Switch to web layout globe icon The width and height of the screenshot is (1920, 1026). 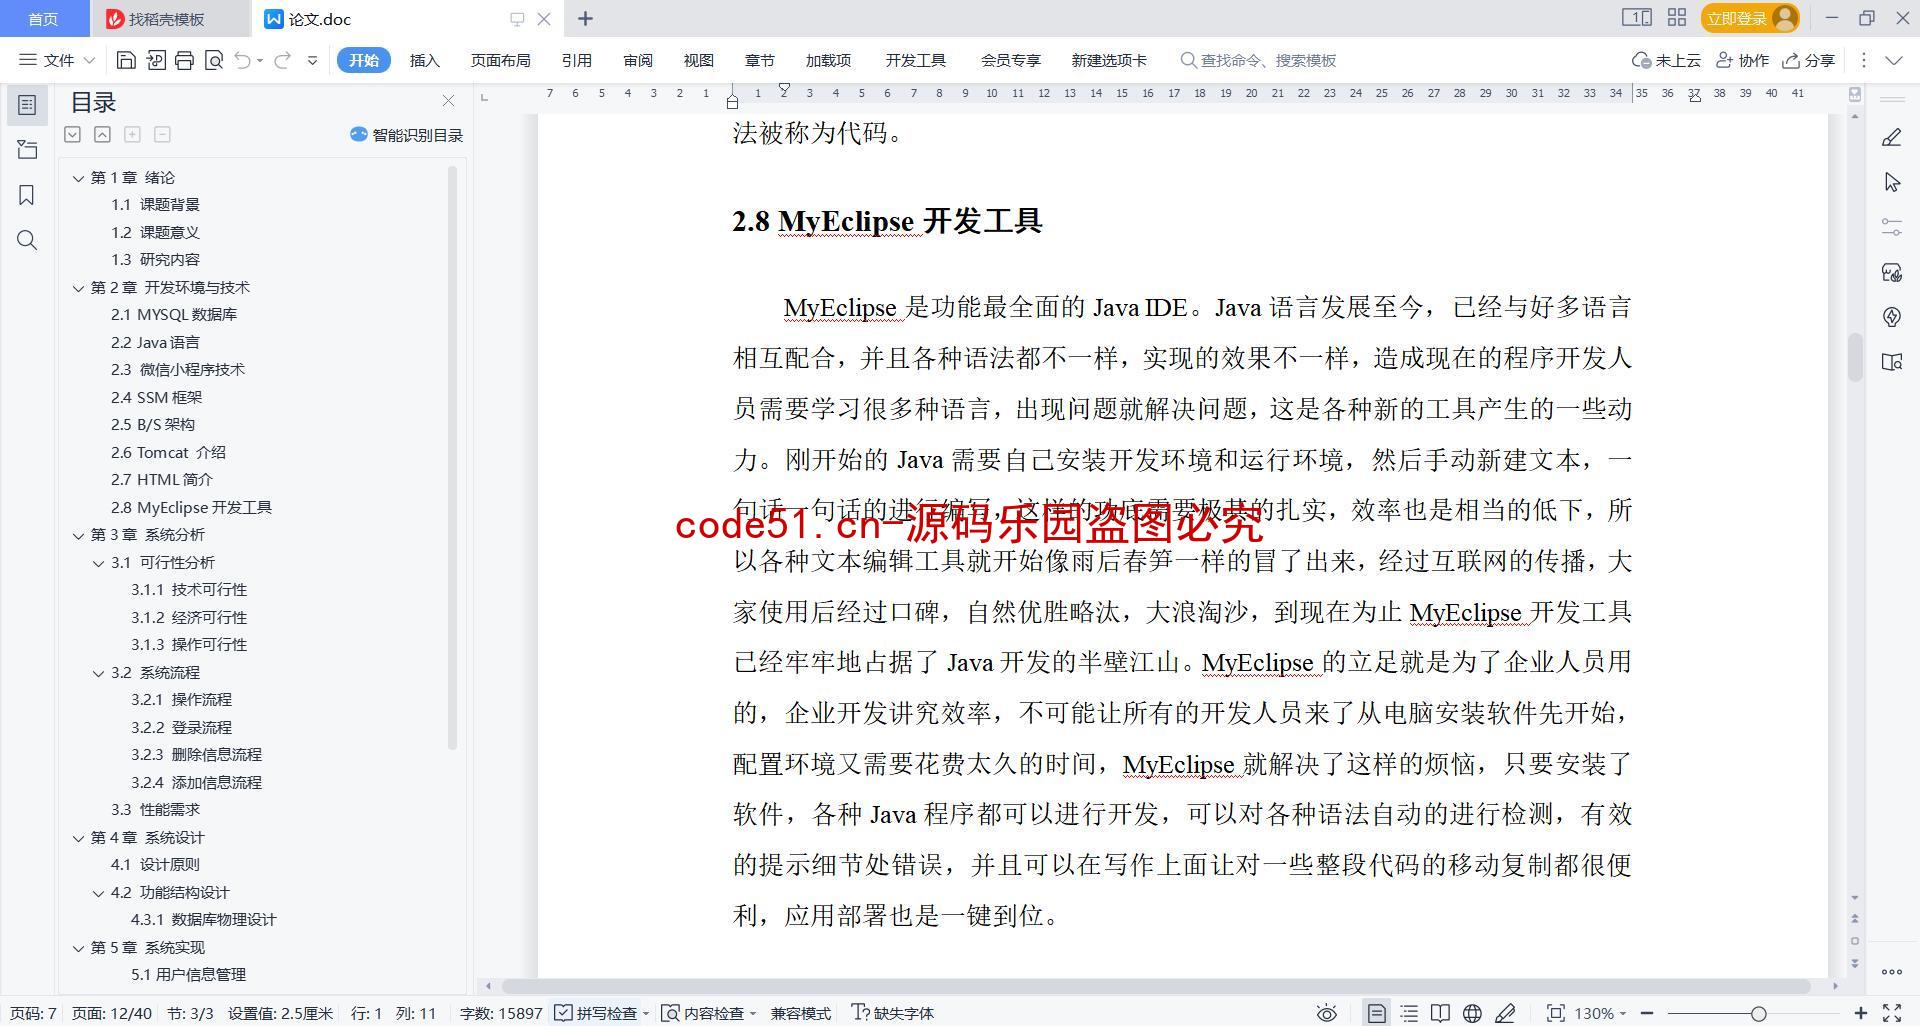[x=1472, y=1013]
